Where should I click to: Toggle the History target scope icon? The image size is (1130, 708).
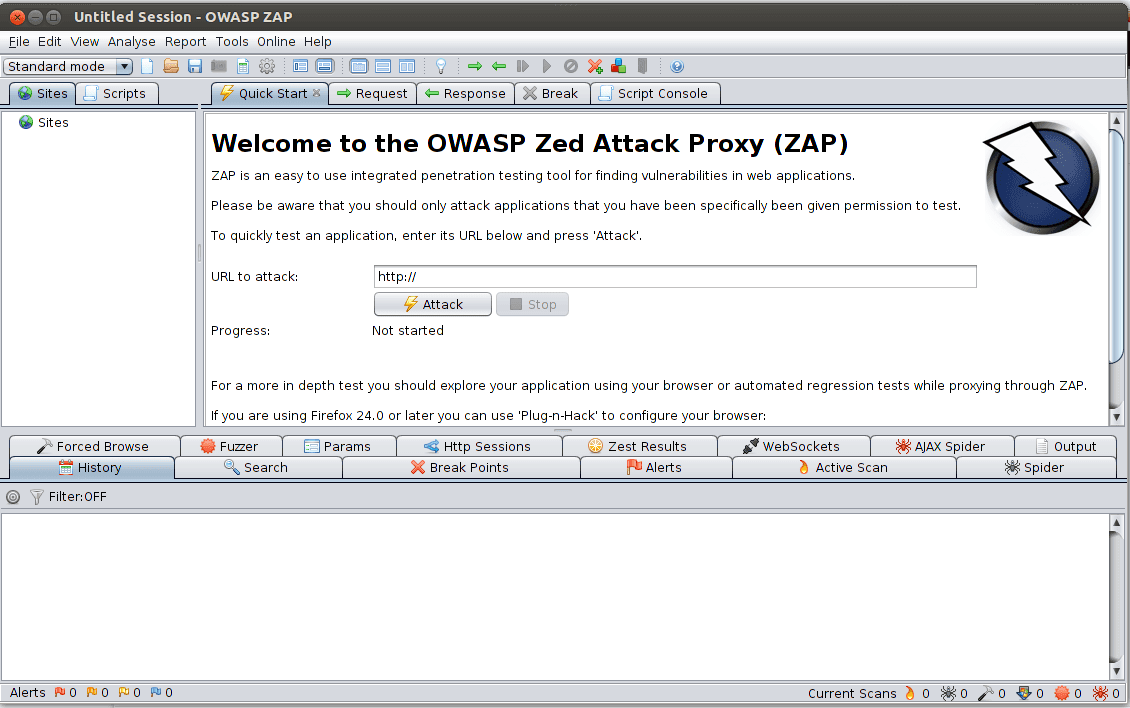pos(13,497)
